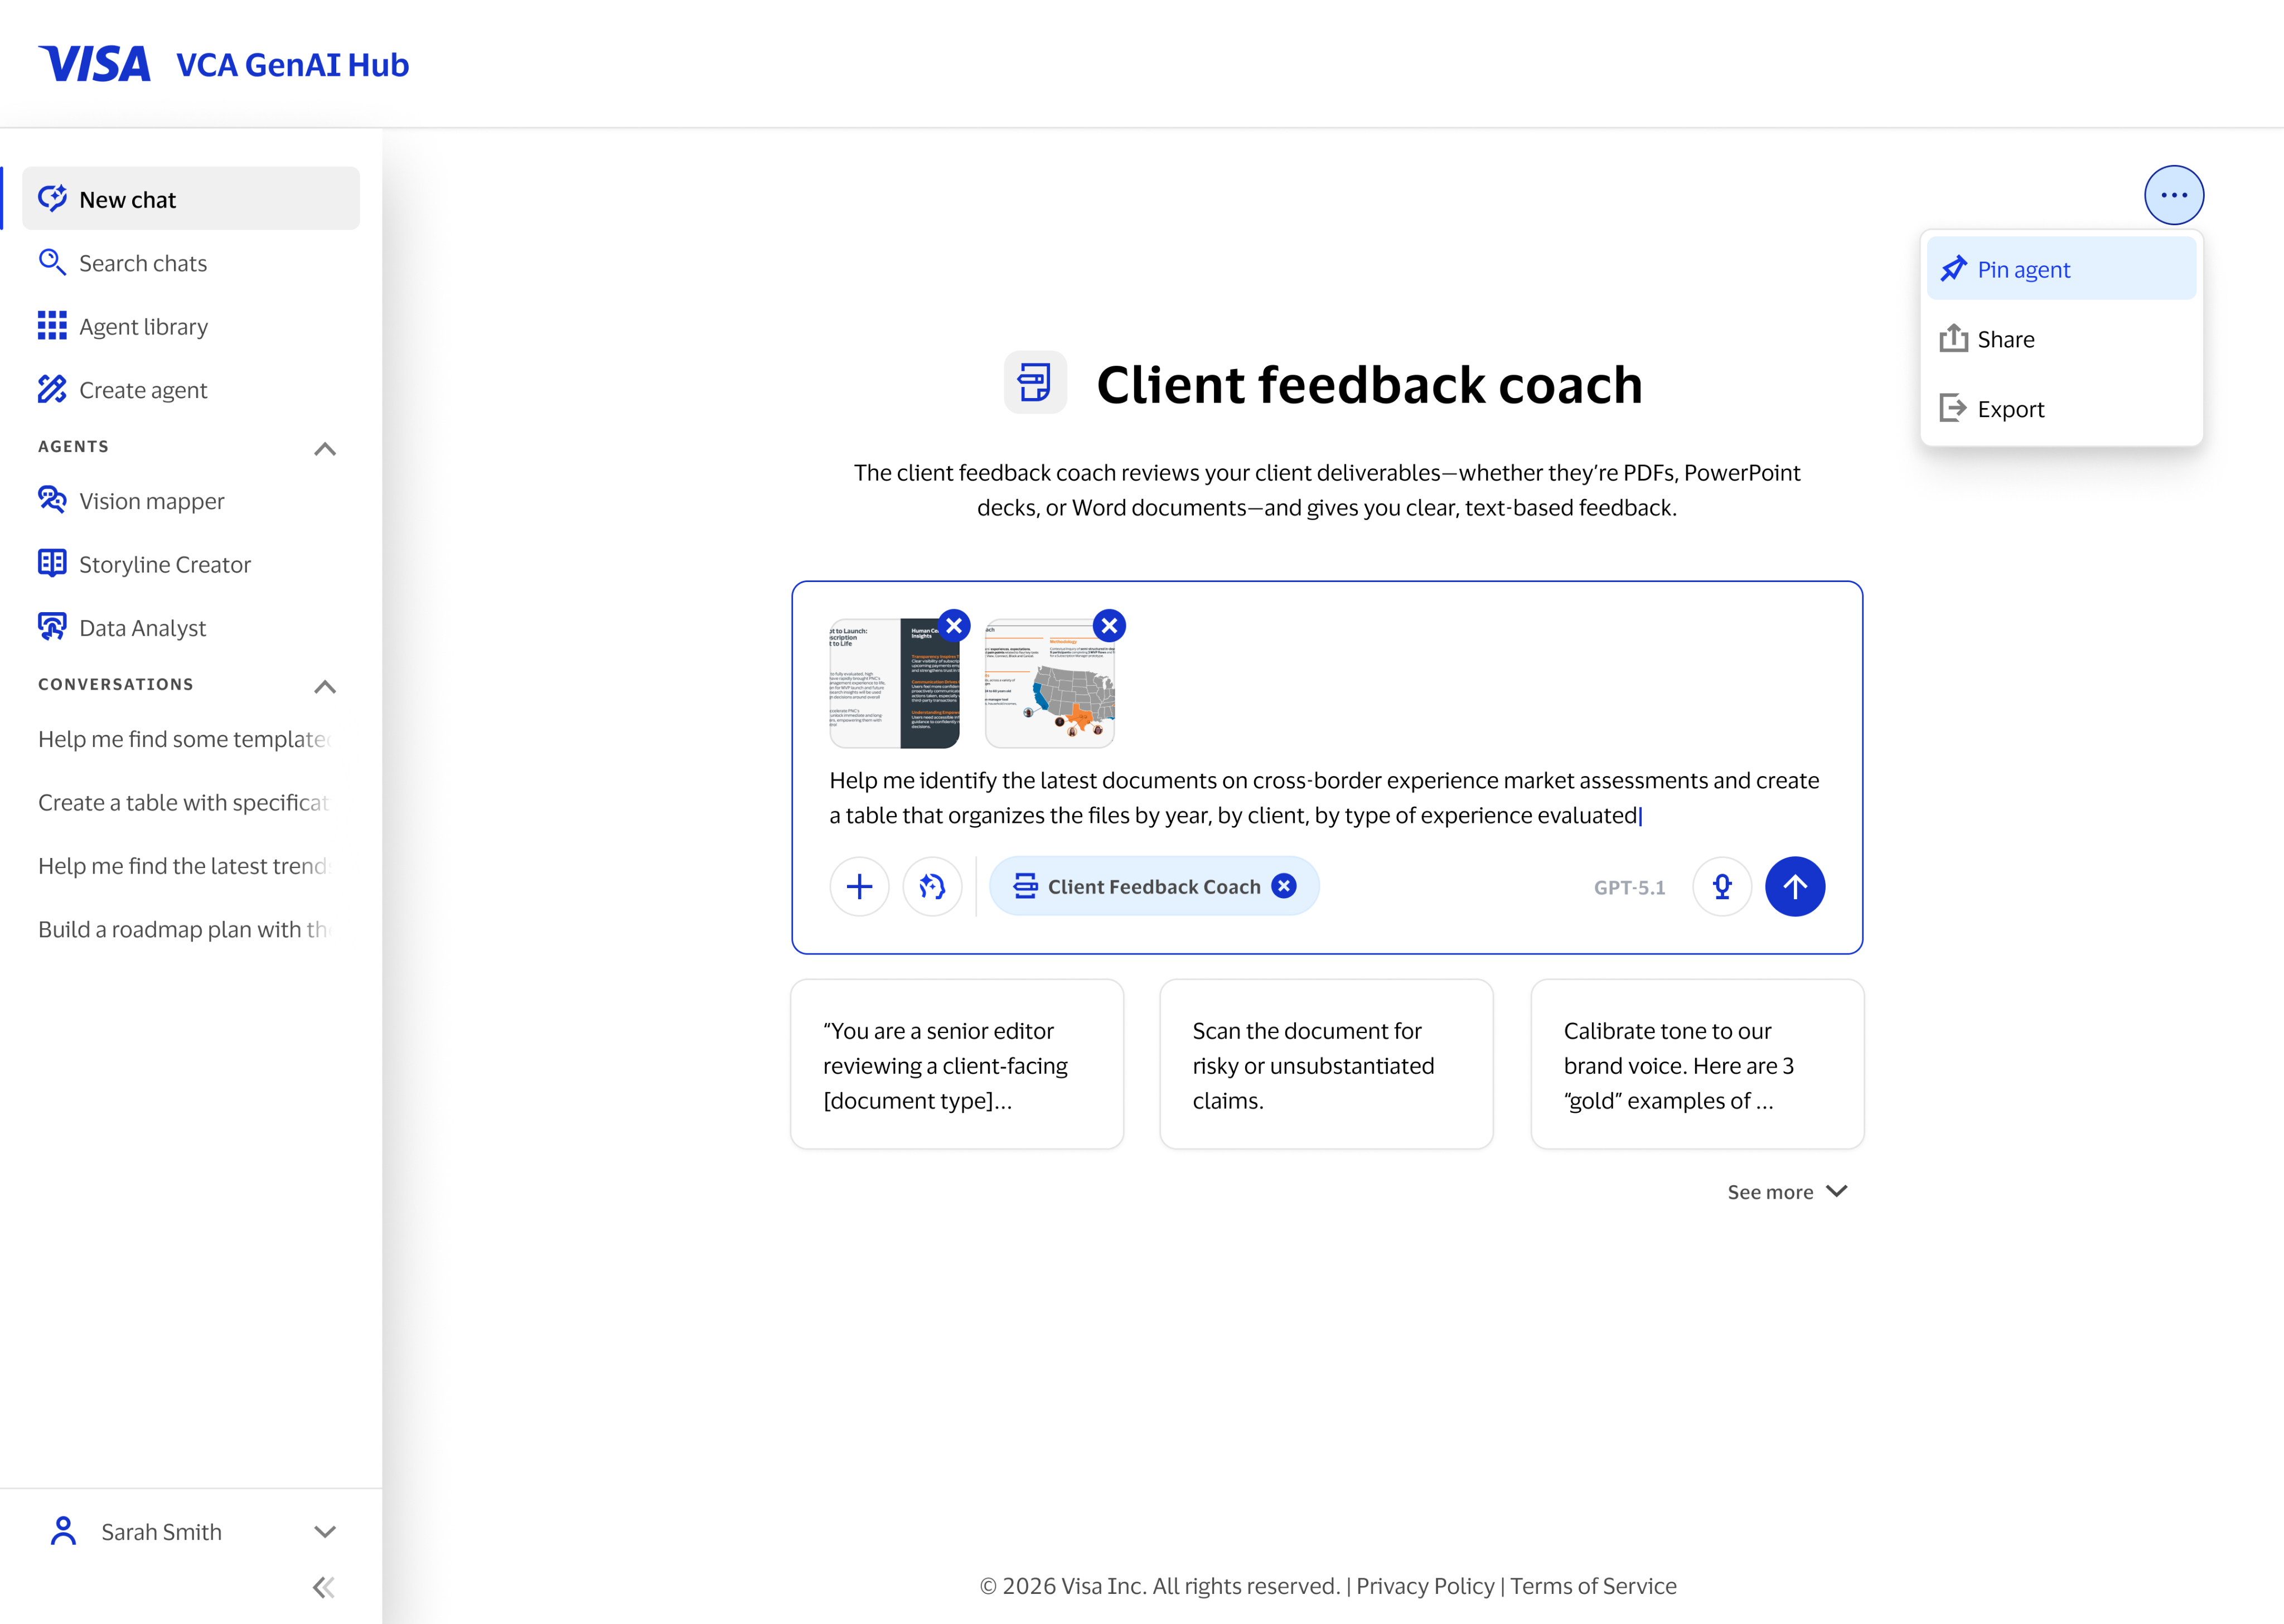
Task: Use the 'You are a senior editor' prompt card
Action: (957, 1065)
